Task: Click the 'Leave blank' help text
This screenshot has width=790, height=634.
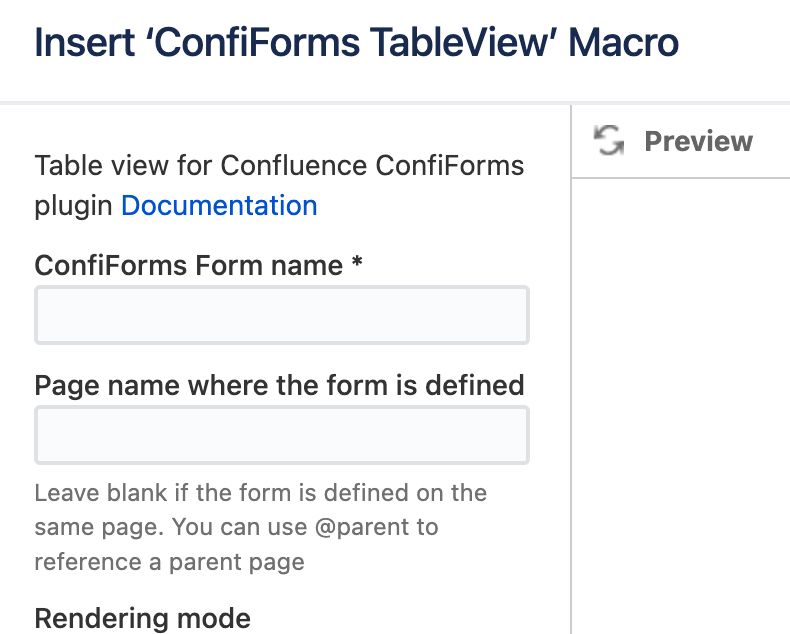Action: click(x=260, y=493)
